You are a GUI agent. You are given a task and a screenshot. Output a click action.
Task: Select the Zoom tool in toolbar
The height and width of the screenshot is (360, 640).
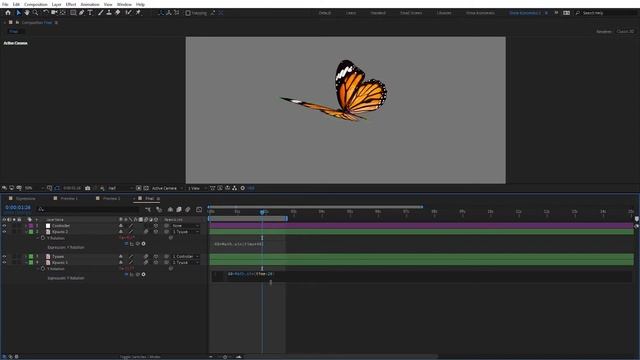pyautogui.click(x=36, y=13)
